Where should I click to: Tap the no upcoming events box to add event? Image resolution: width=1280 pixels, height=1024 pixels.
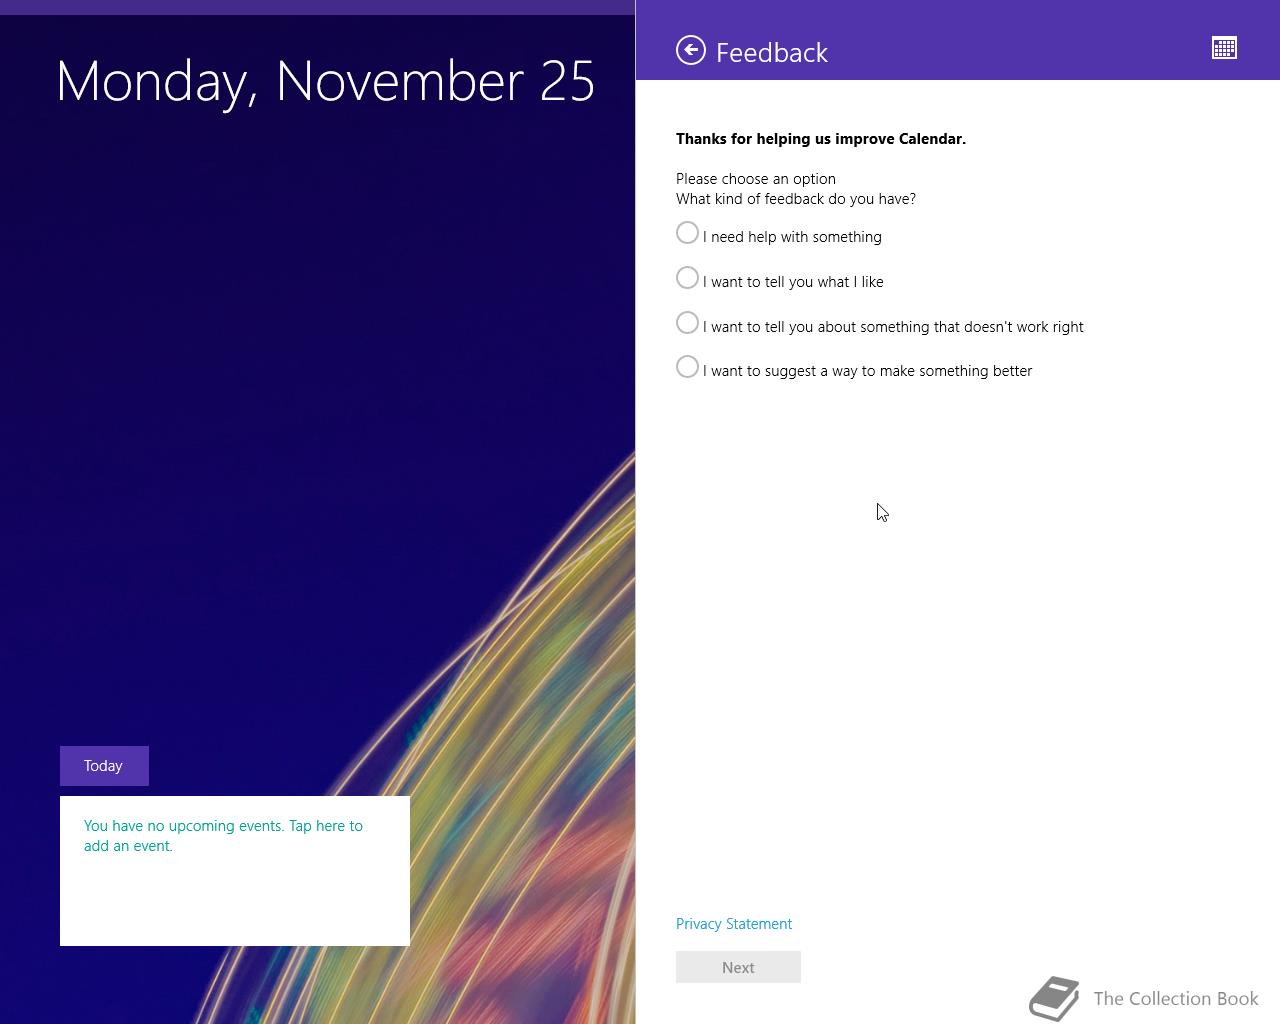point(235,871)
